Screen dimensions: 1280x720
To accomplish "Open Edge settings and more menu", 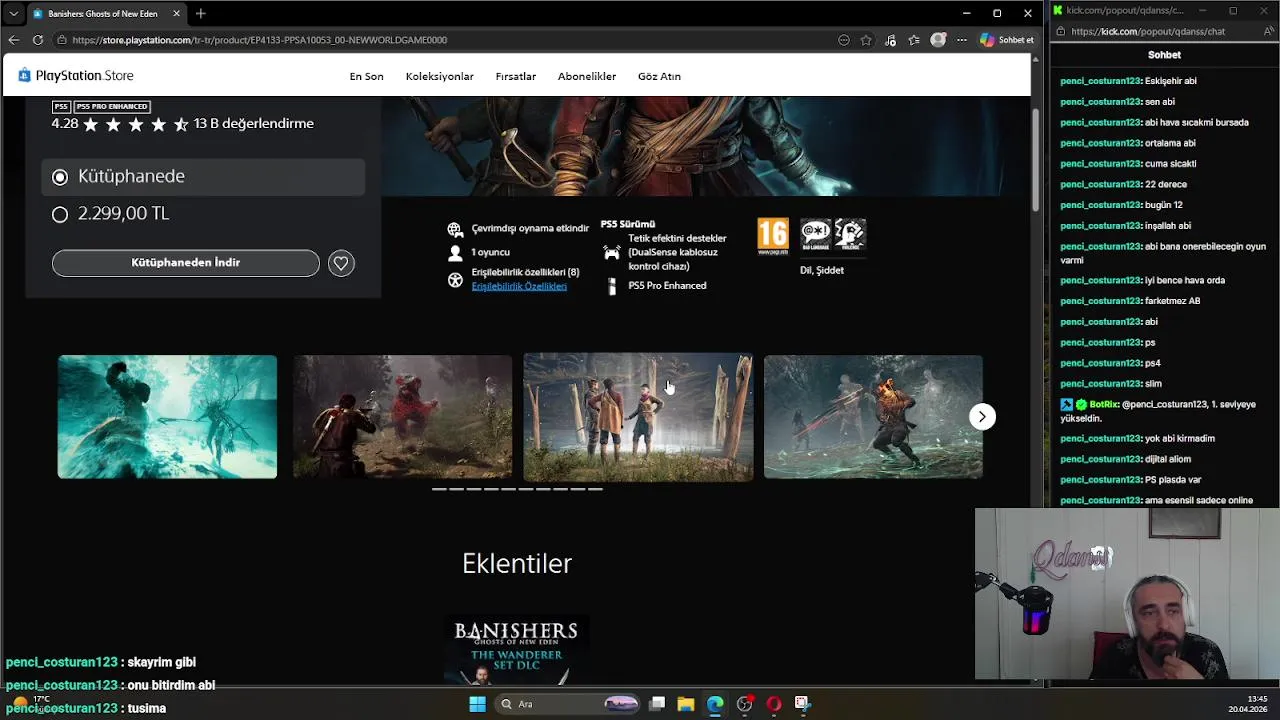I will (x=962, y=40).
